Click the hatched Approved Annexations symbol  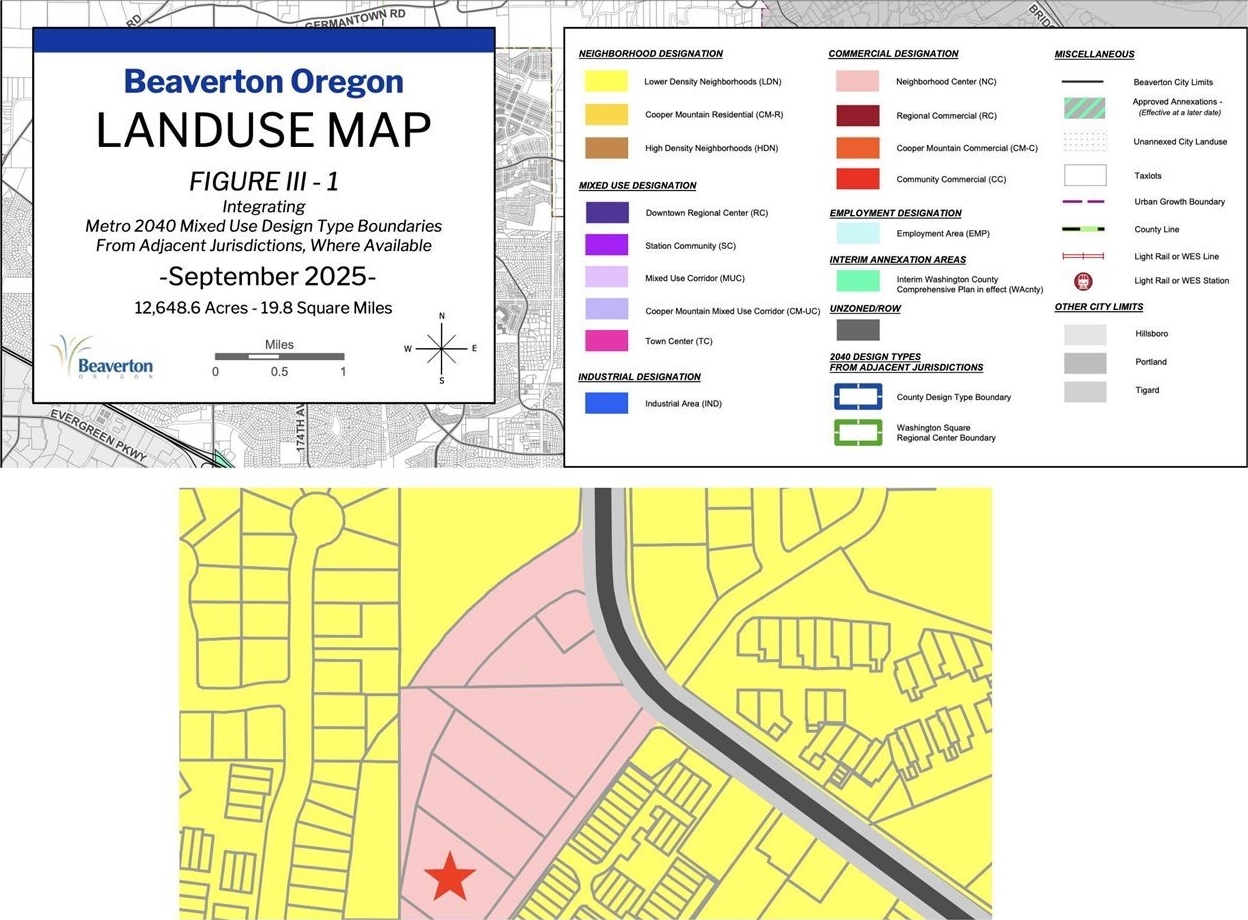tap(1085, 107)
